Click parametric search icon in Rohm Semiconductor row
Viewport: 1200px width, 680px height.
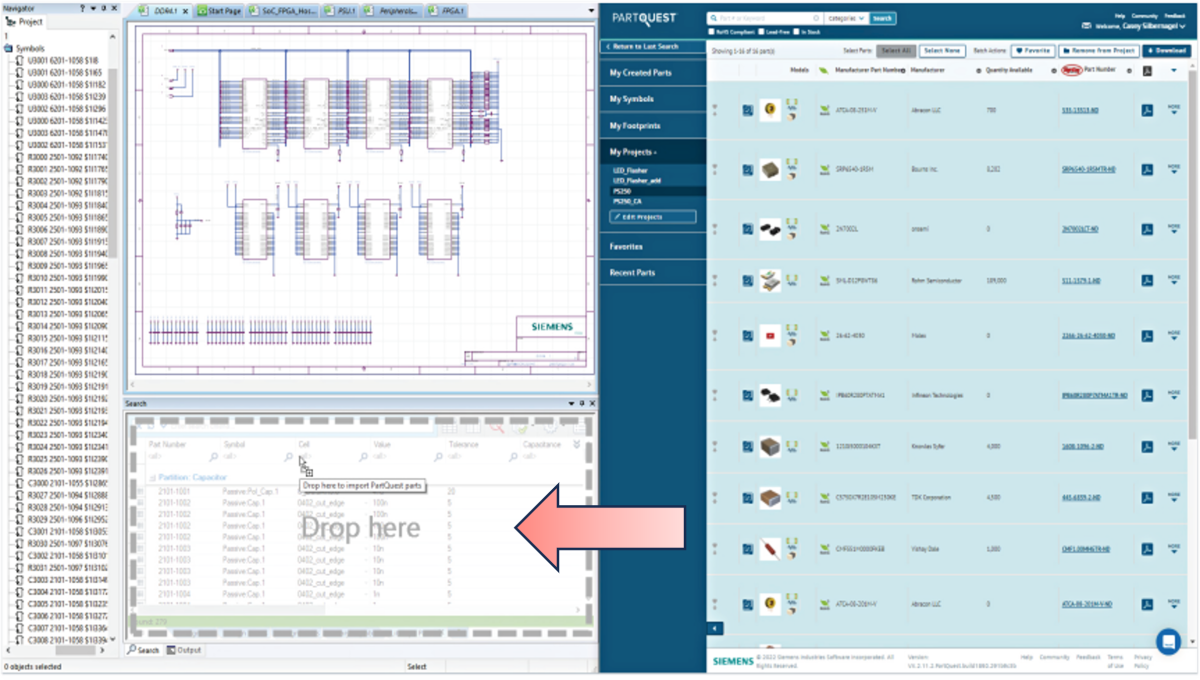[x=747, y=281]
